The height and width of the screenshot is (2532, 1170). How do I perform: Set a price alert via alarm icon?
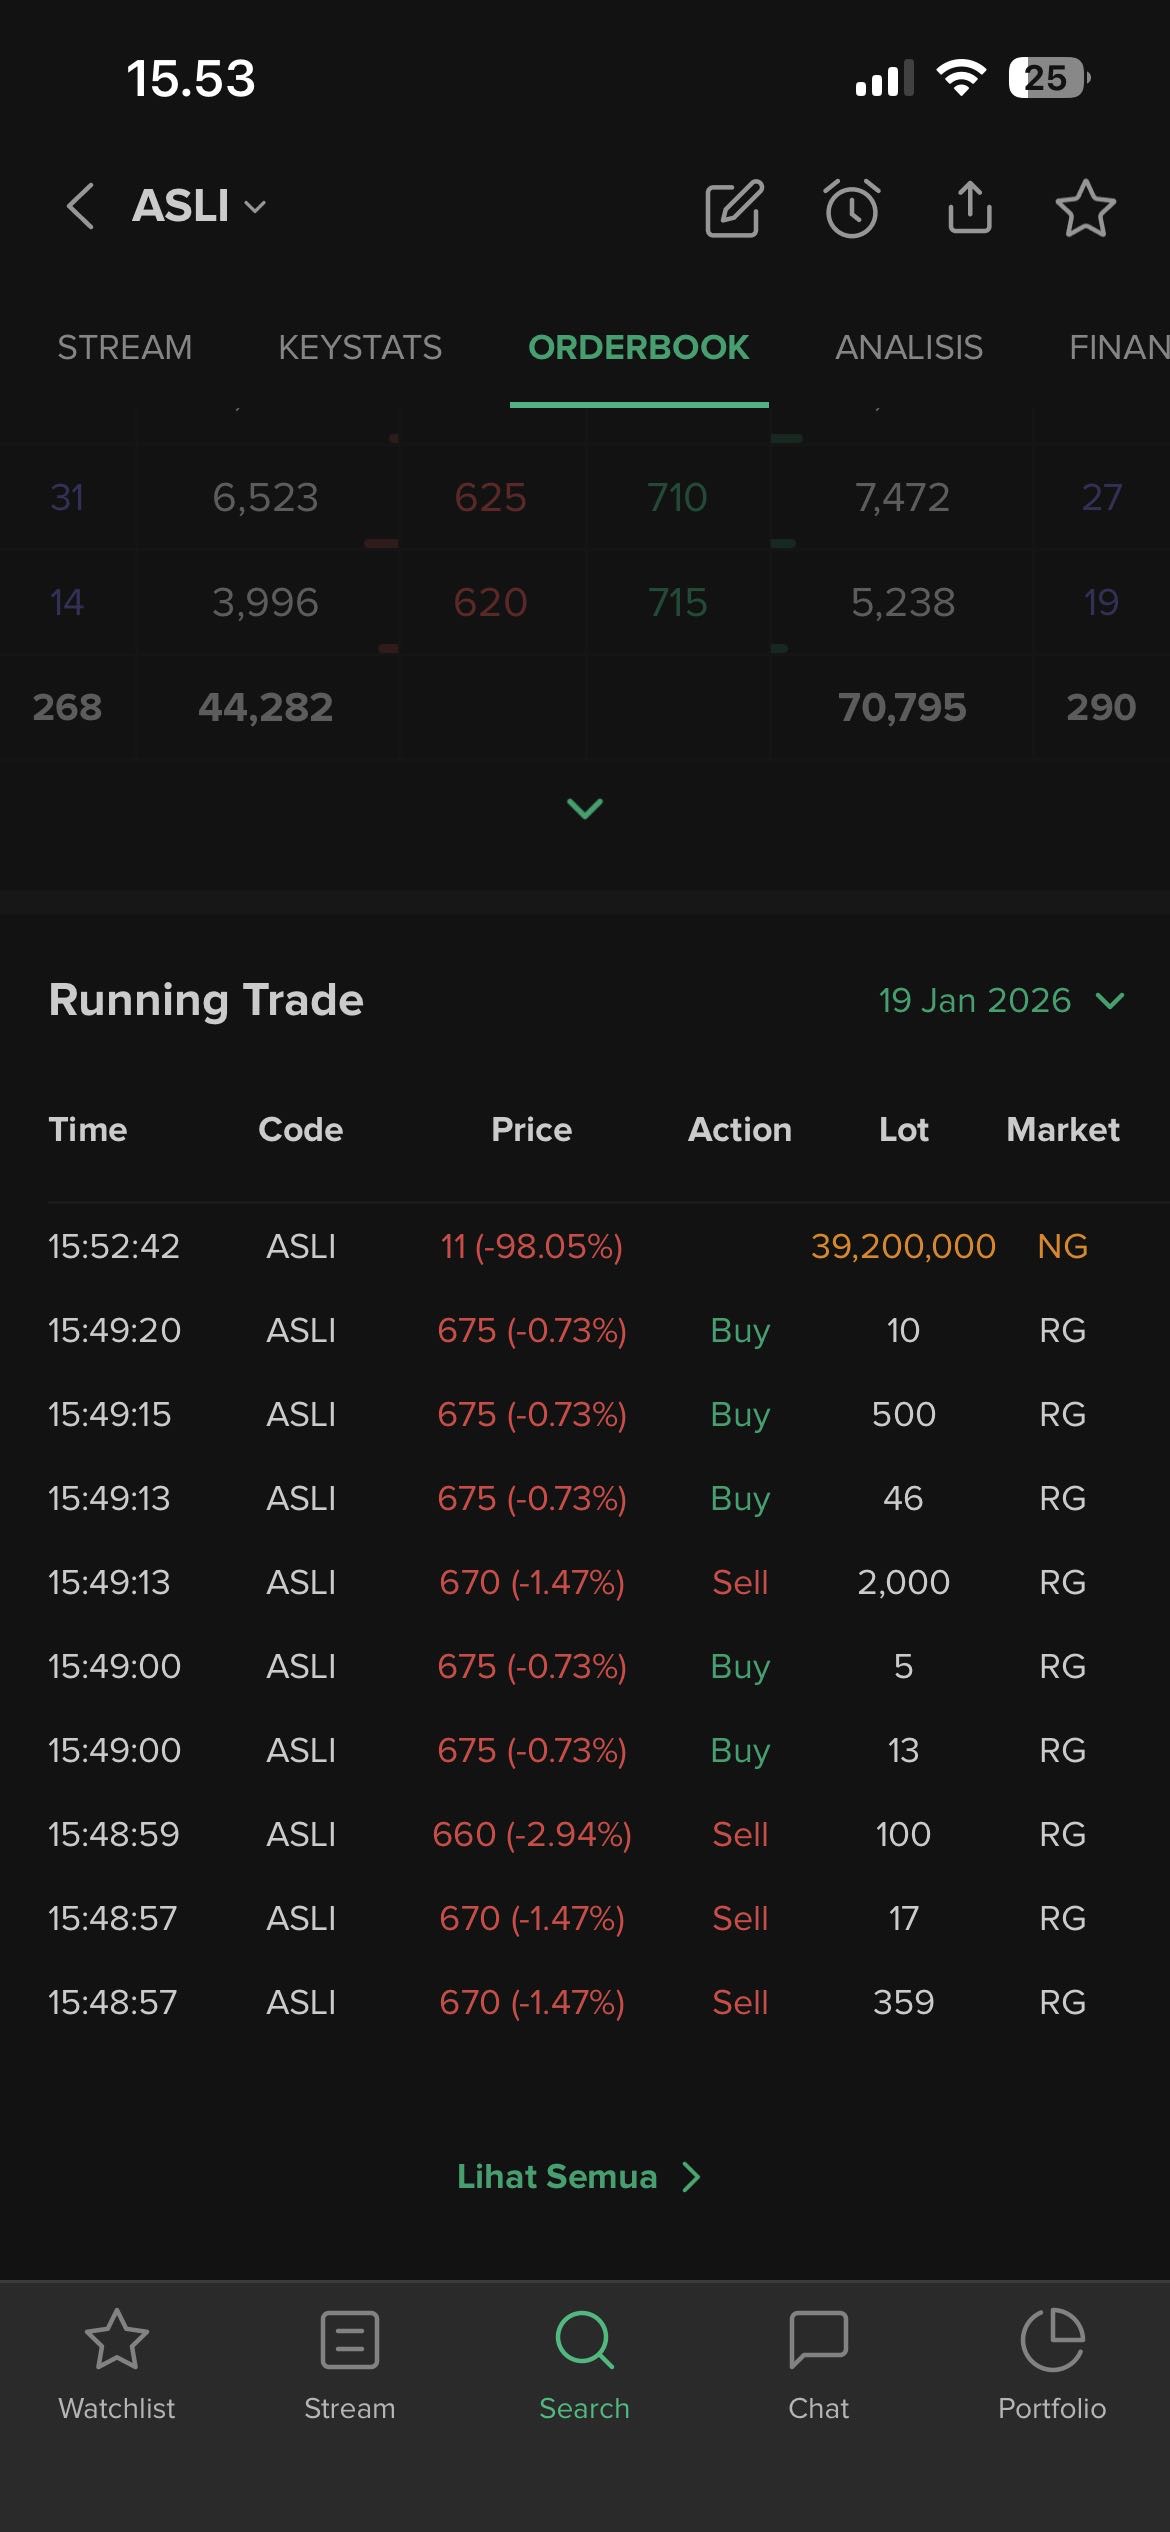point(852,208)
